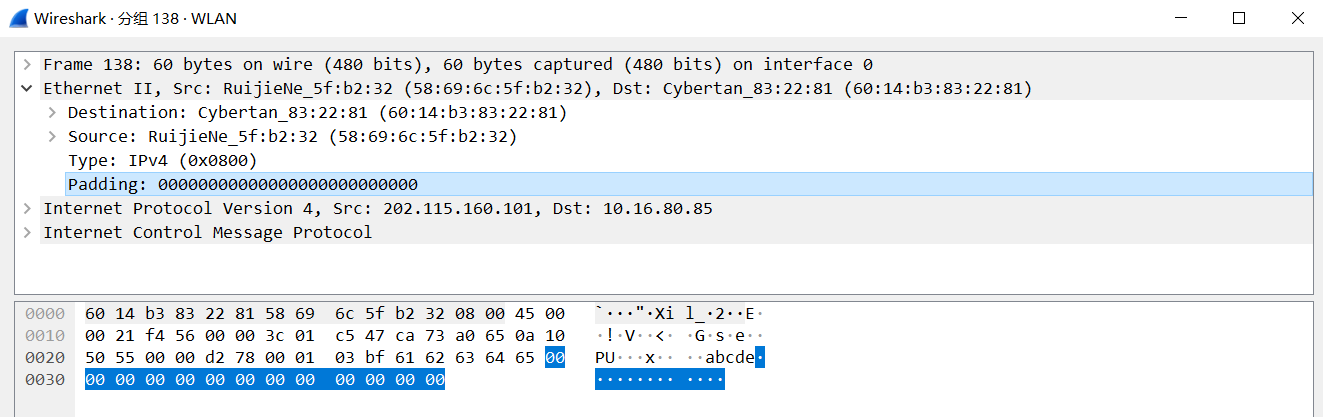Click hex offset 0000 row label
Screen dimensions: 1323x417
[x=45, y=313]
